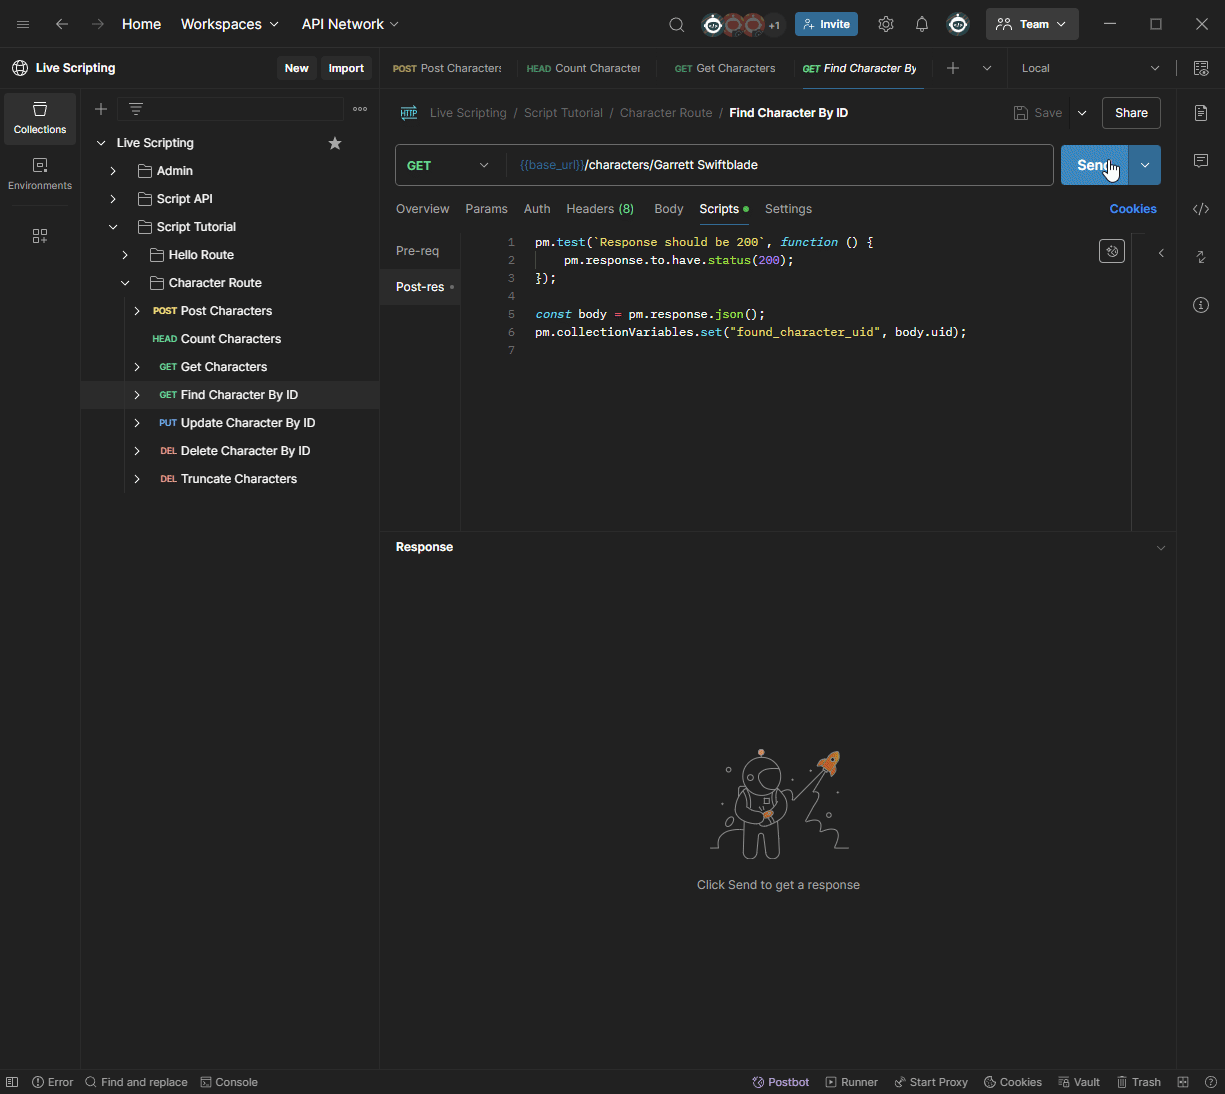Switch to the Settings tab
Screen dimensions: 1225x1094
coord(788,209)
